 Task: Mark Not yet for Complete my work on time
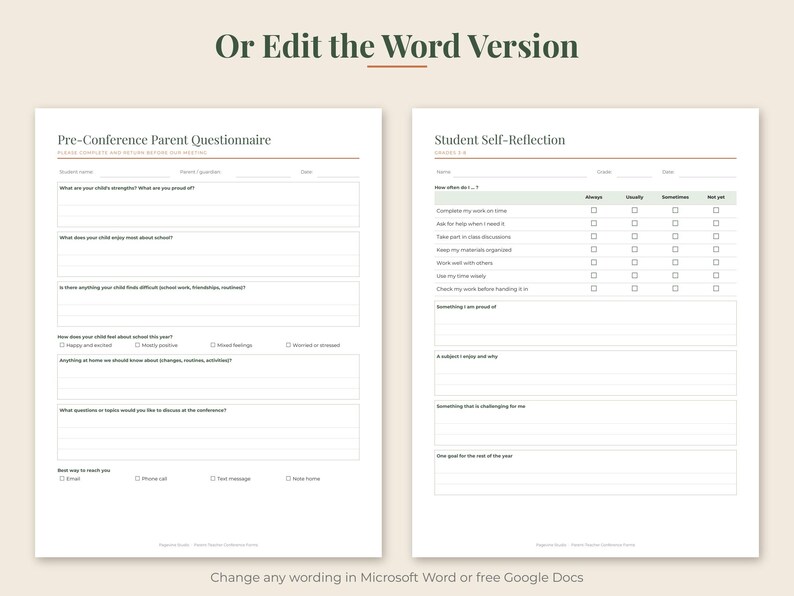(x=716, y=210)
